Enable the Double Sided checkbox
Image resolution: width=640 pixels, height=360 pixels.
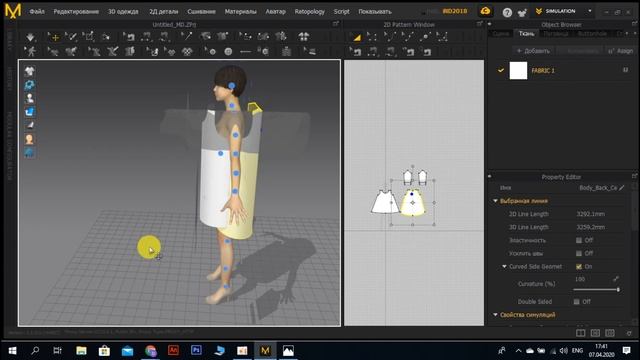(576, 302)
